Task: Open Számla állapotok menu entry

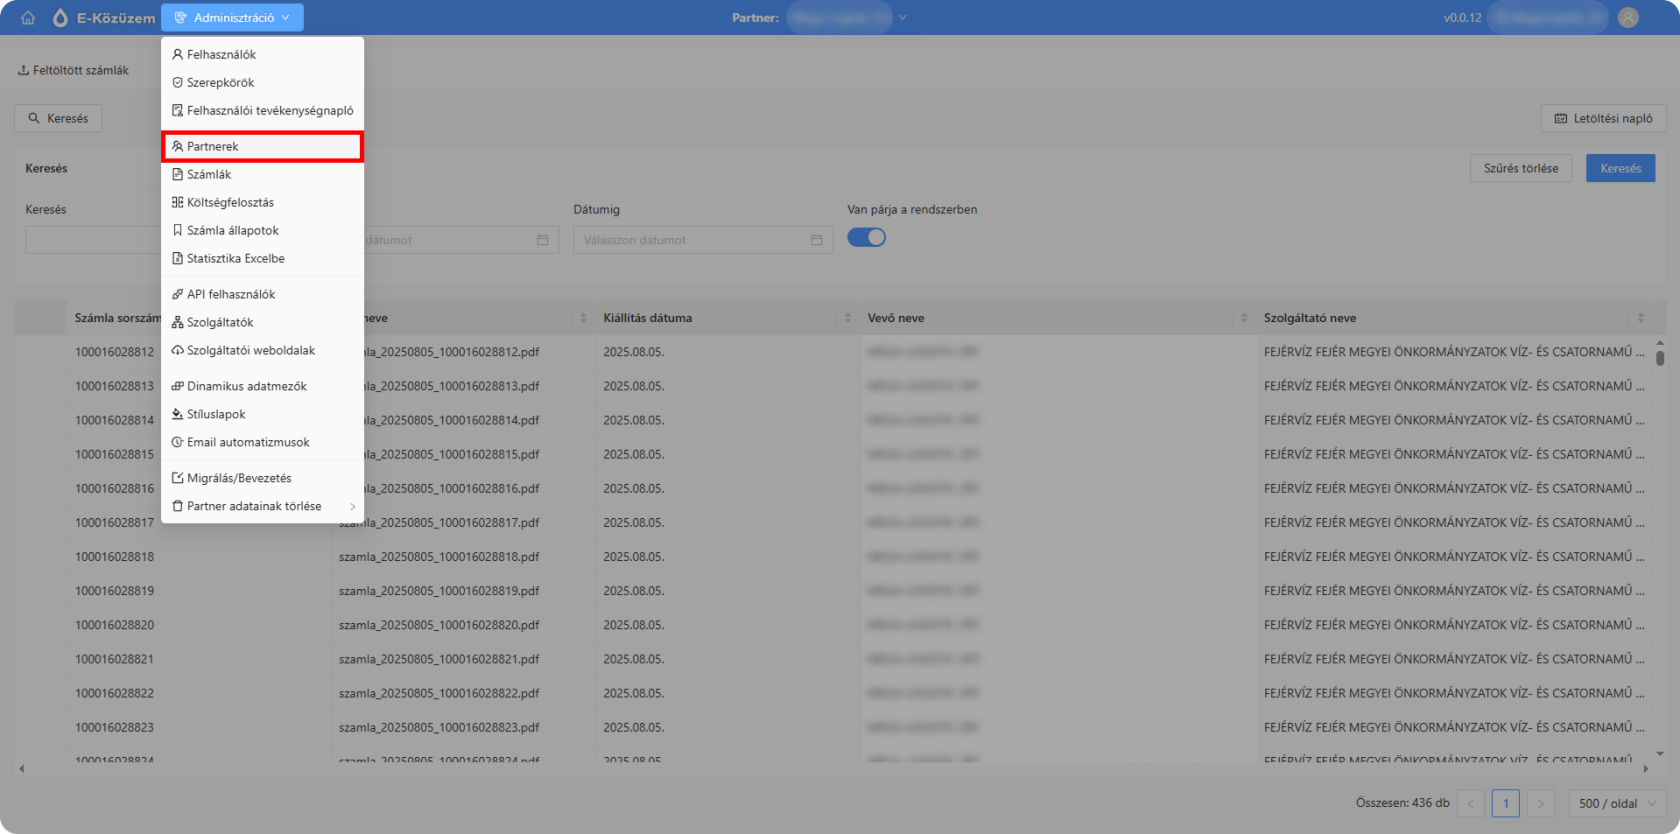Action: pos(262,230)
